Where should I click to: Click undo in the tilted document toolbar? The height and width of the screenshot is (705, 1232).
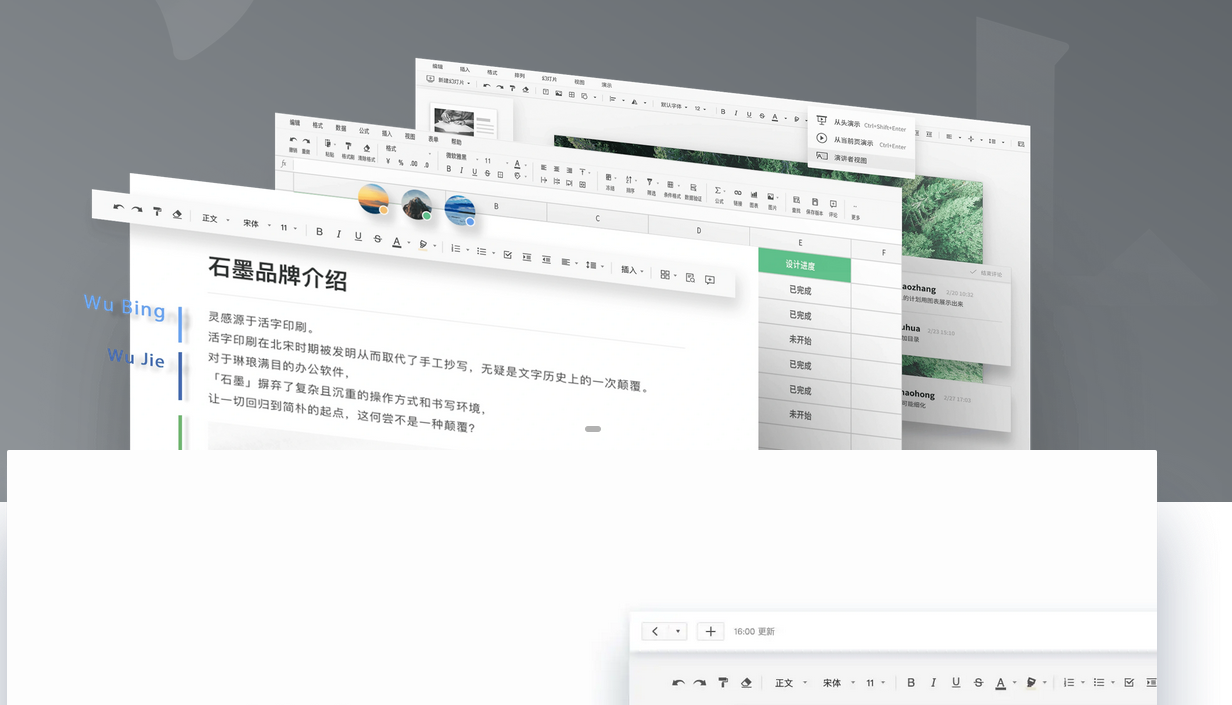point(119,208)
